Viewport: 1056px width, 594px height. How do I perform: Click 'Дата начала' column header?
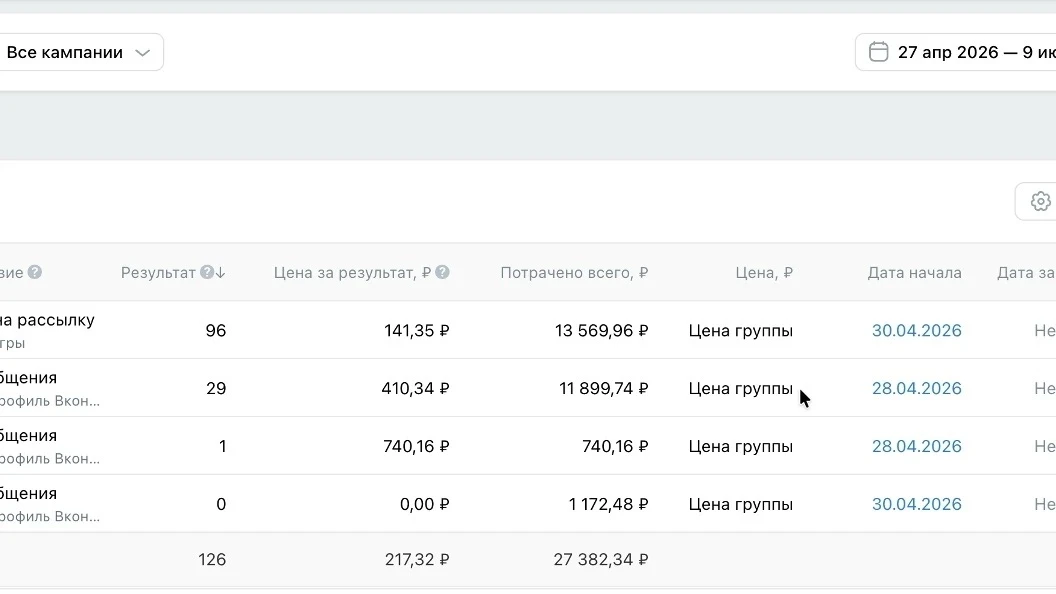(914, 273)
